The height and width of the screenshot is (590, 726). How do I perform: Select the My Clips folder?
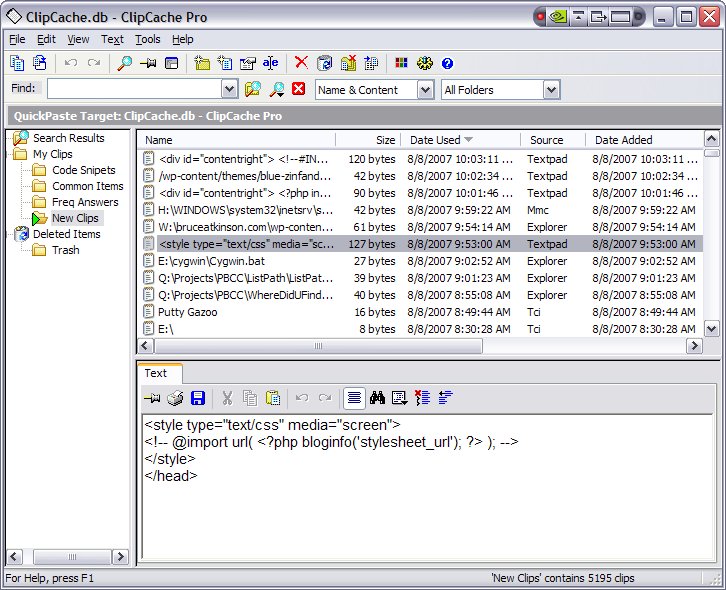pos(53,154)
